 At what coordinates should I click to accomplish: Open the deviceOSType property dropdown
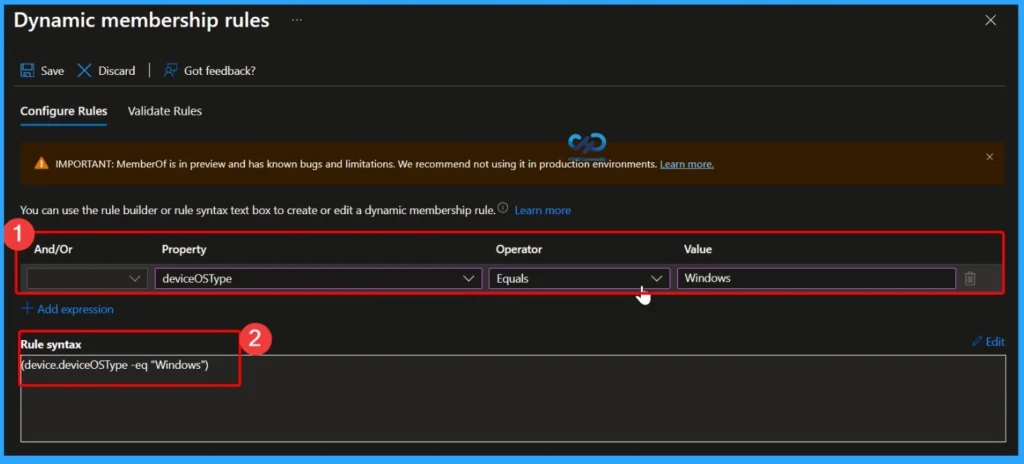pyautogui.click(x=318, y=278)
